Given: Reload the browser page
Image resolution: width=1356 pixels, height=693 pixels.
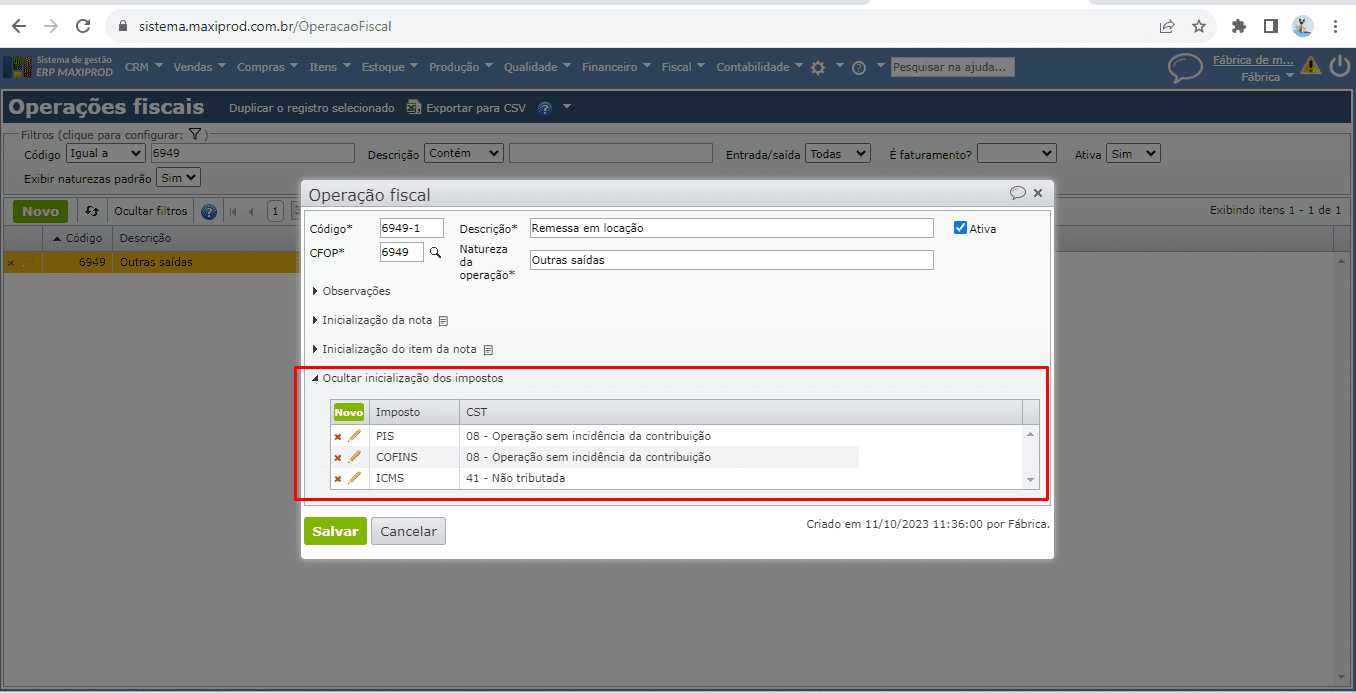Looking at the screenshot, I should click(x=84, y=26).
